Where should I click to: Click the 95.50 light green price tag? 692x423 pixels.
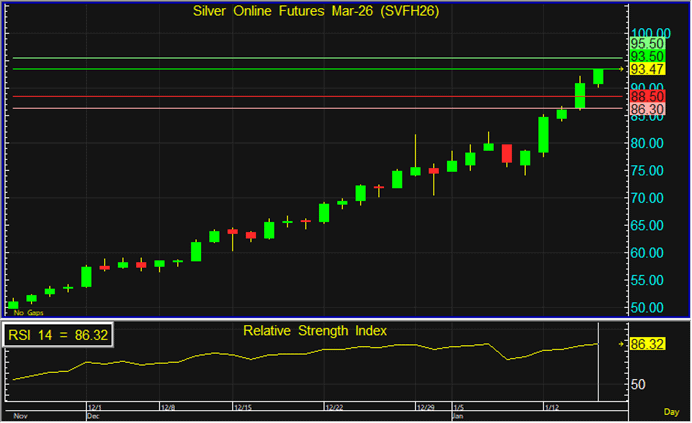(x=647, y=44)
